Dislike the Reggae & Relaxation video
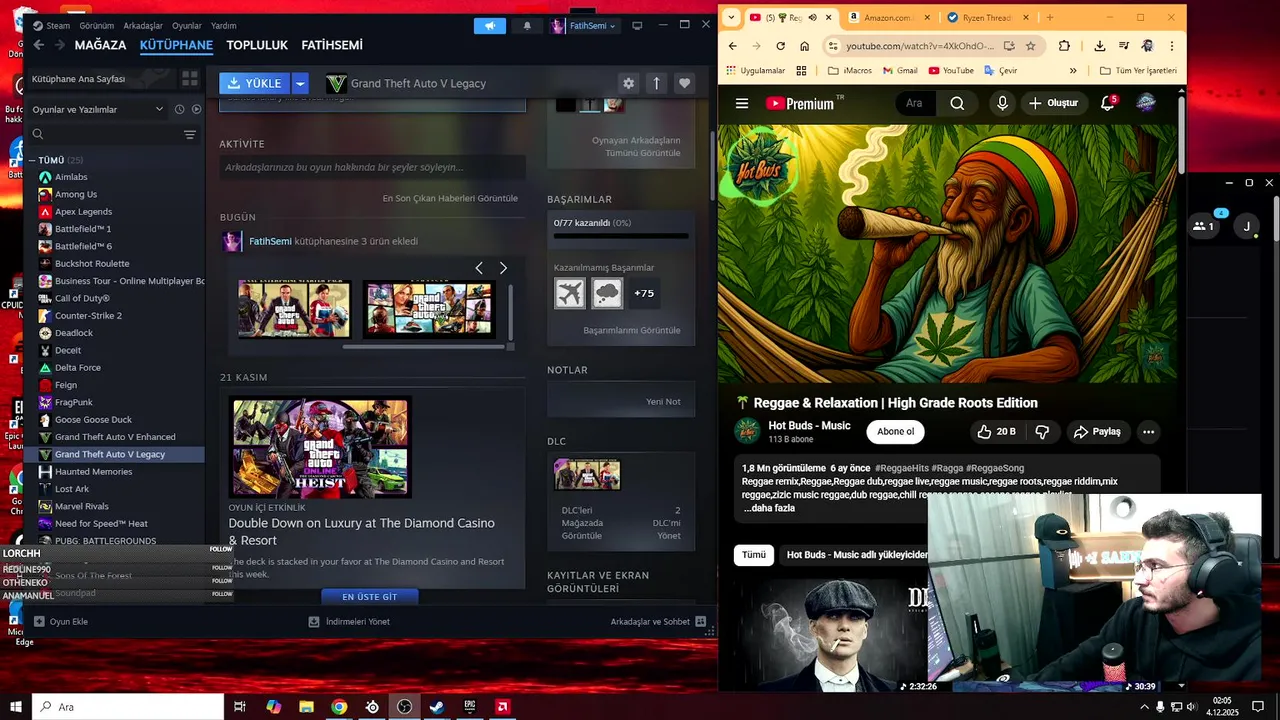Image resolution: width=1280 pixels, height=720 pixels. tap(1042, 432)
